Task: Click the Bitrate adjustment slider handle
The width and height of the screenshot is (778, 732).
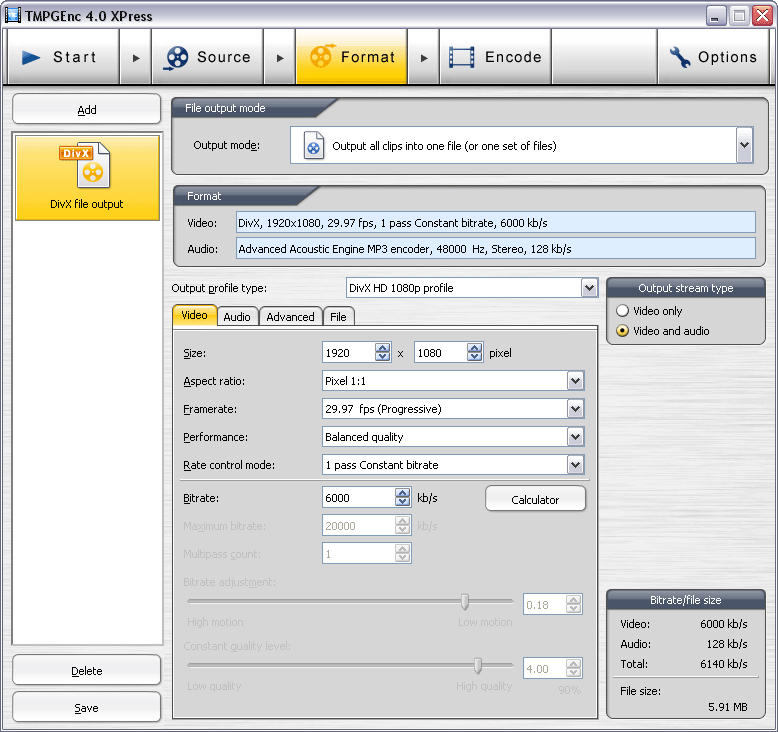Action: click(x=465, y=601)
